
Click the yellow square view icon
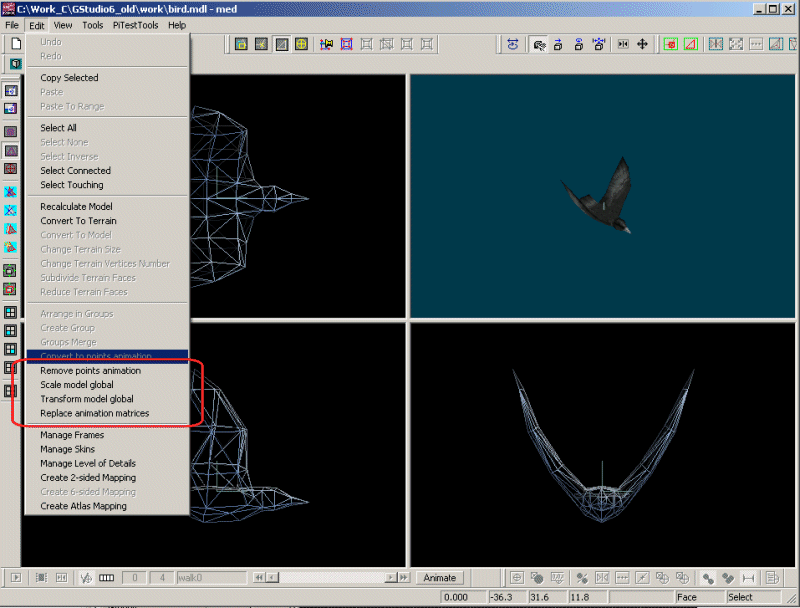(241, 44)
